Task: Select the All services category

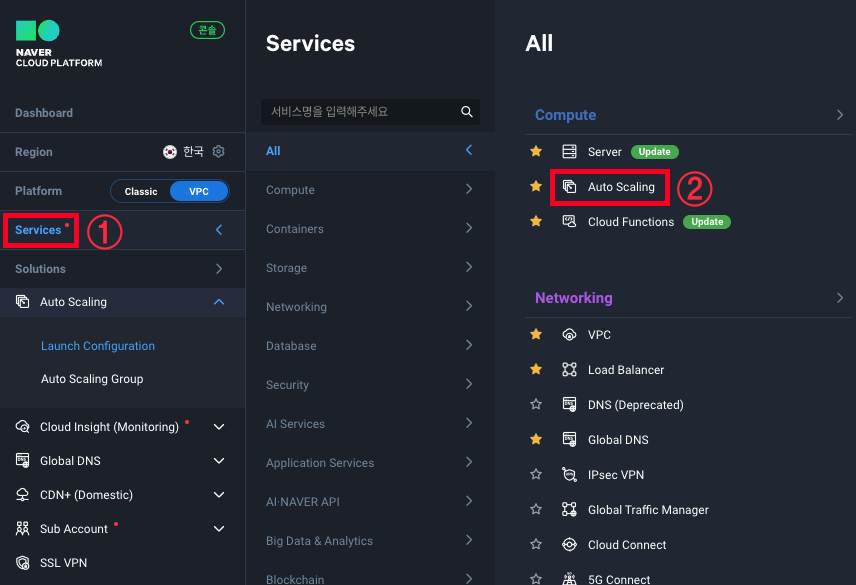Action: pyautogui.click(x=370, y=151)
